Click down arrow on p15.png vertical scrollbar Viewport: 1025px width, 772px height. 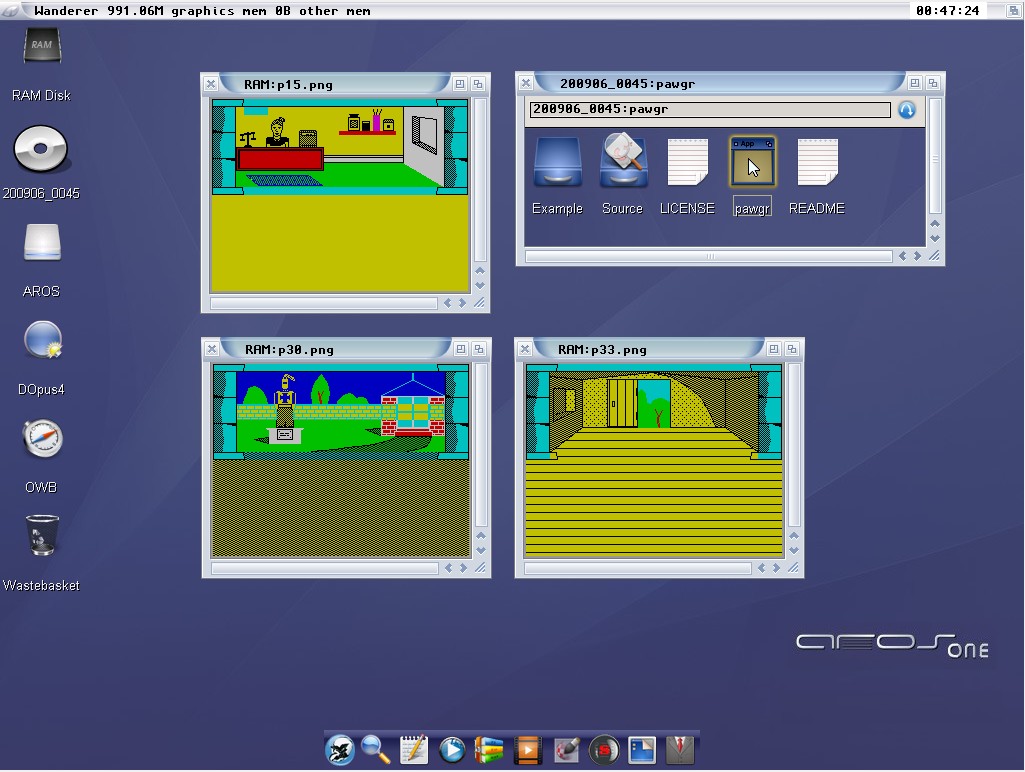point(480,286)
